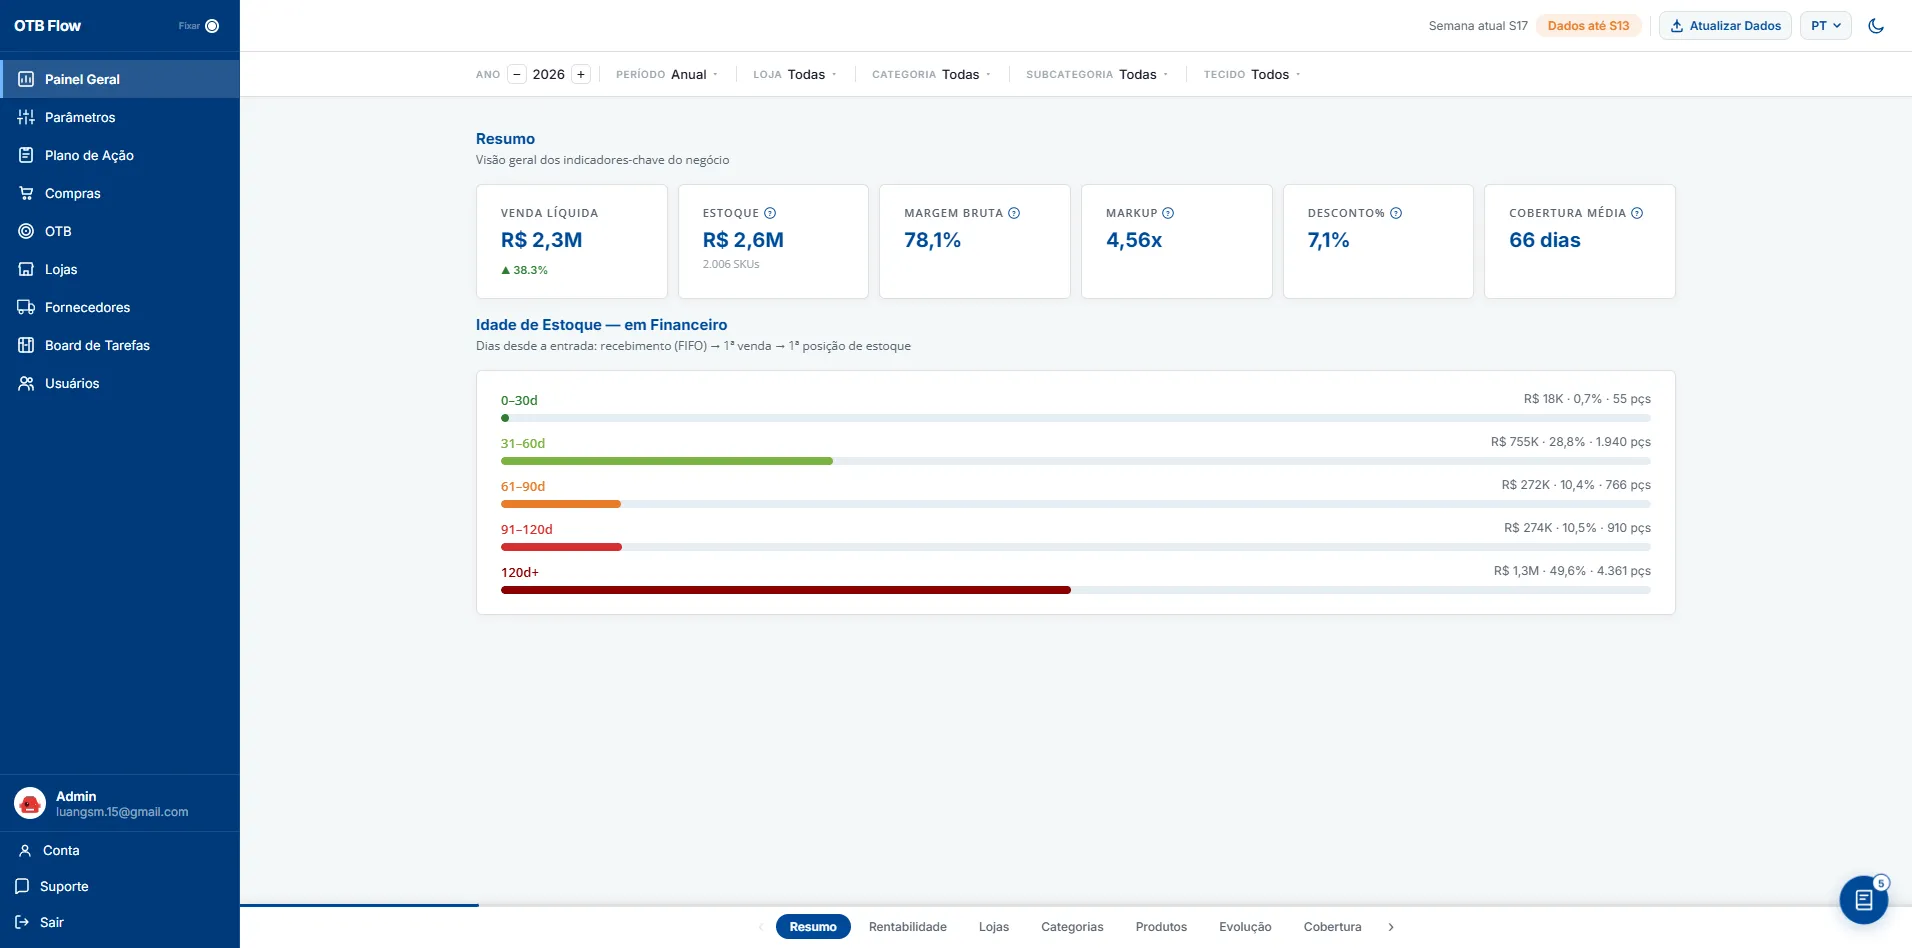Increase the year with the plus button

[x=581, y=74]
